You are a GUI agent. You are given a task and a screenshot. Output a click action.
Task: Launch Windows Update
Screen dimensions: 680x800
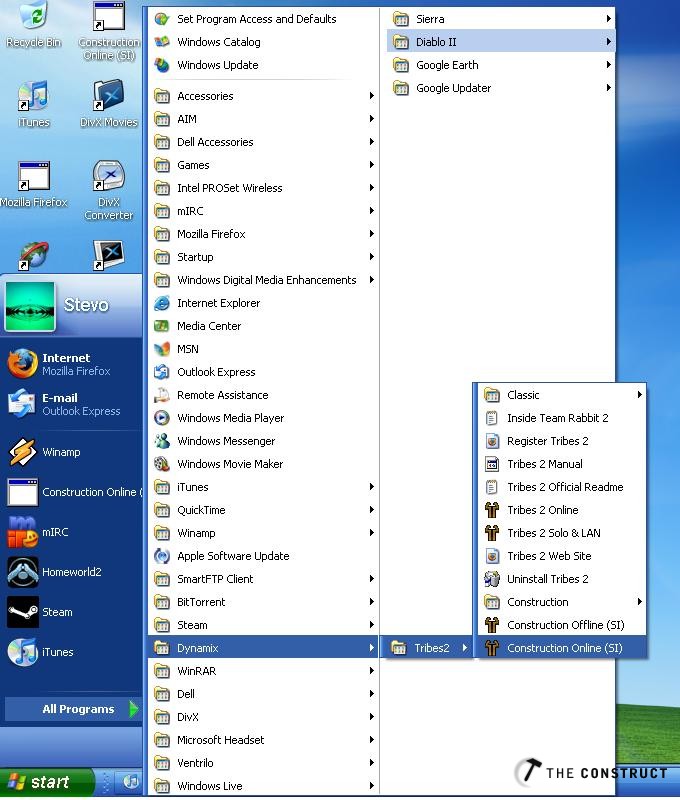(x=264, y=65)
